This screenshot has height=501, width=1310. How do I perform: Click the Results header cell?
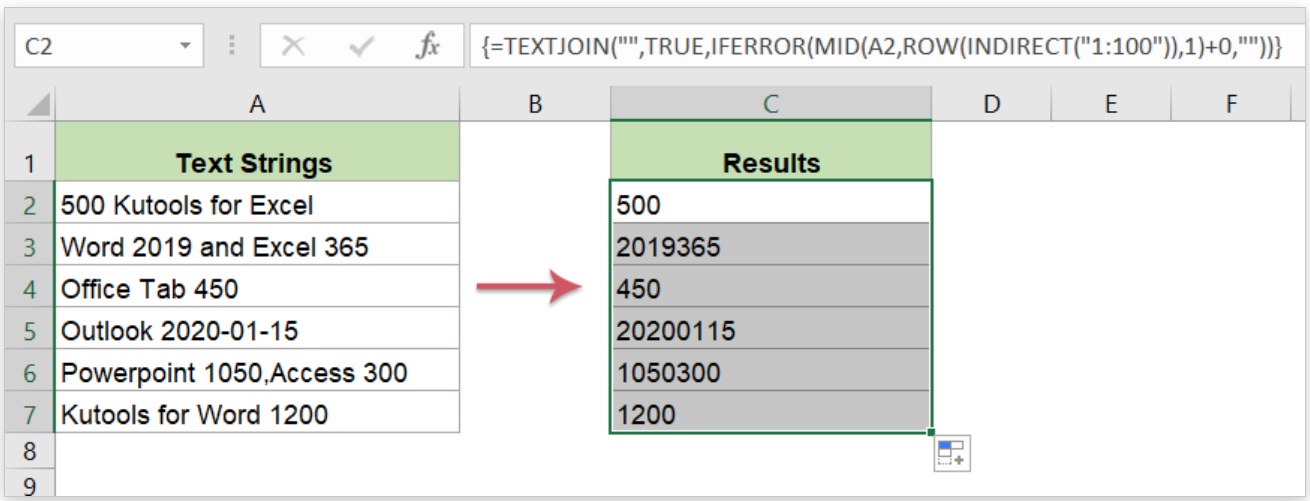(x=771, y=151)
